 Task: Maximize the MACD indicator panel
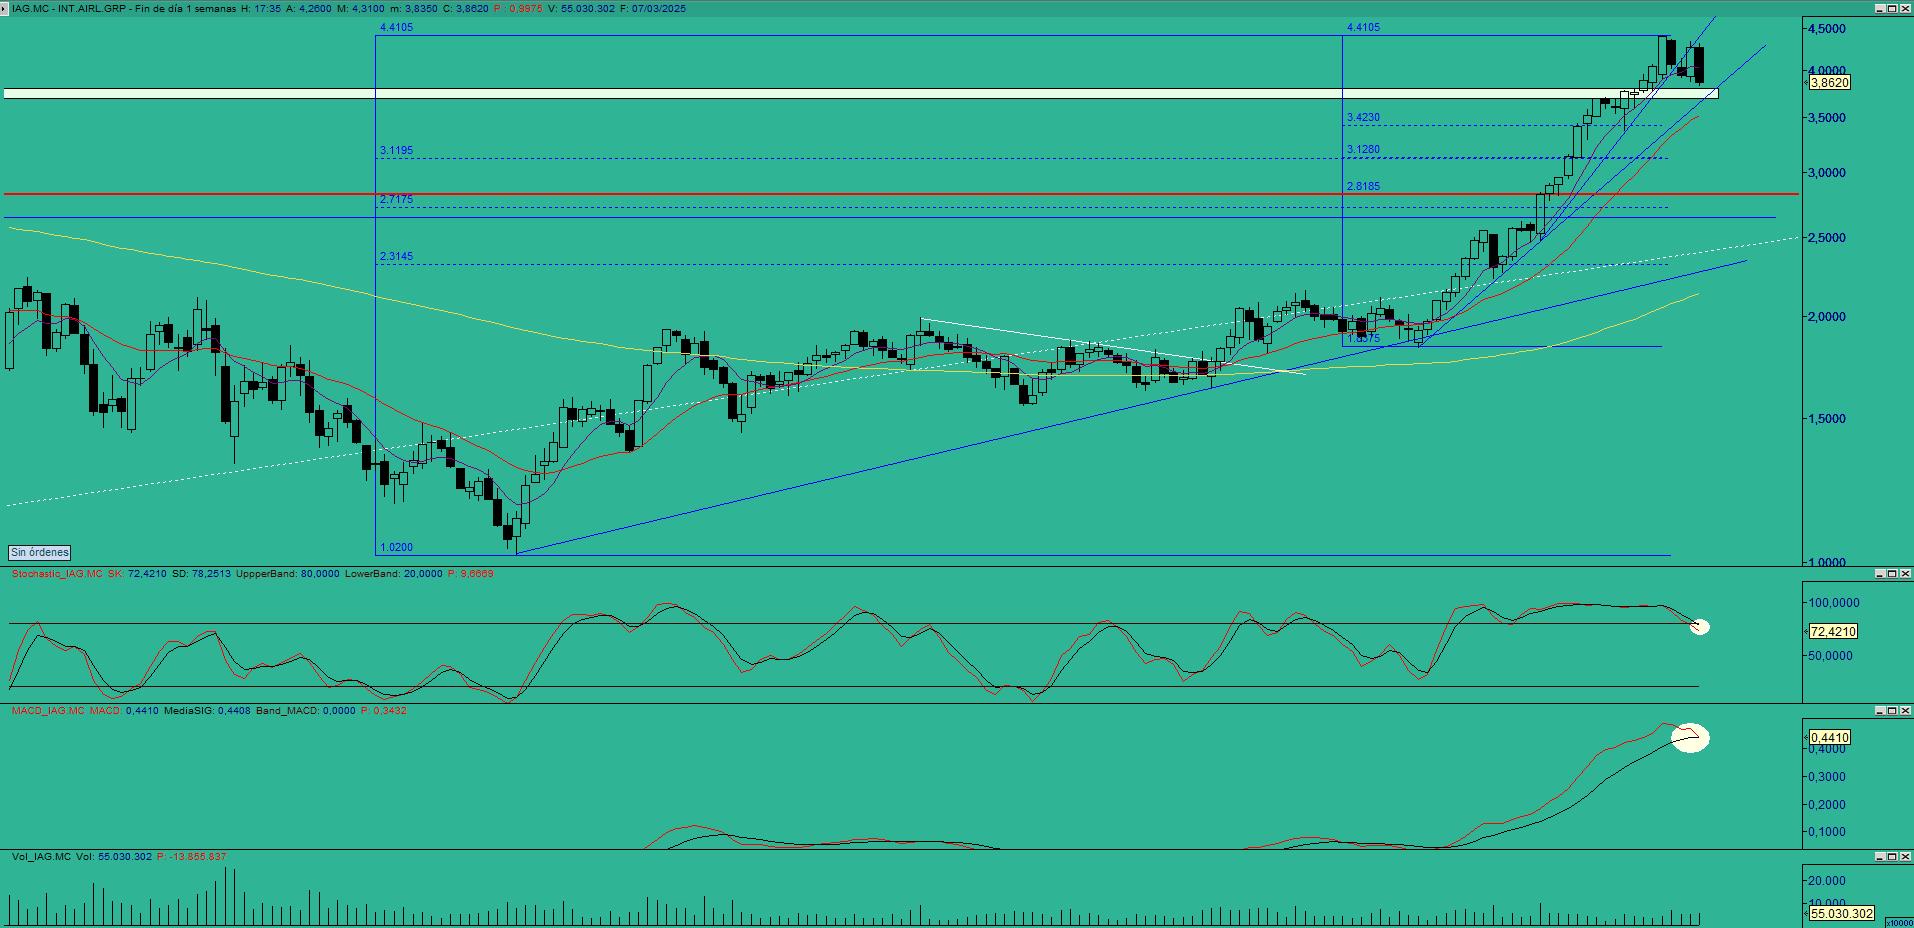1892,711
